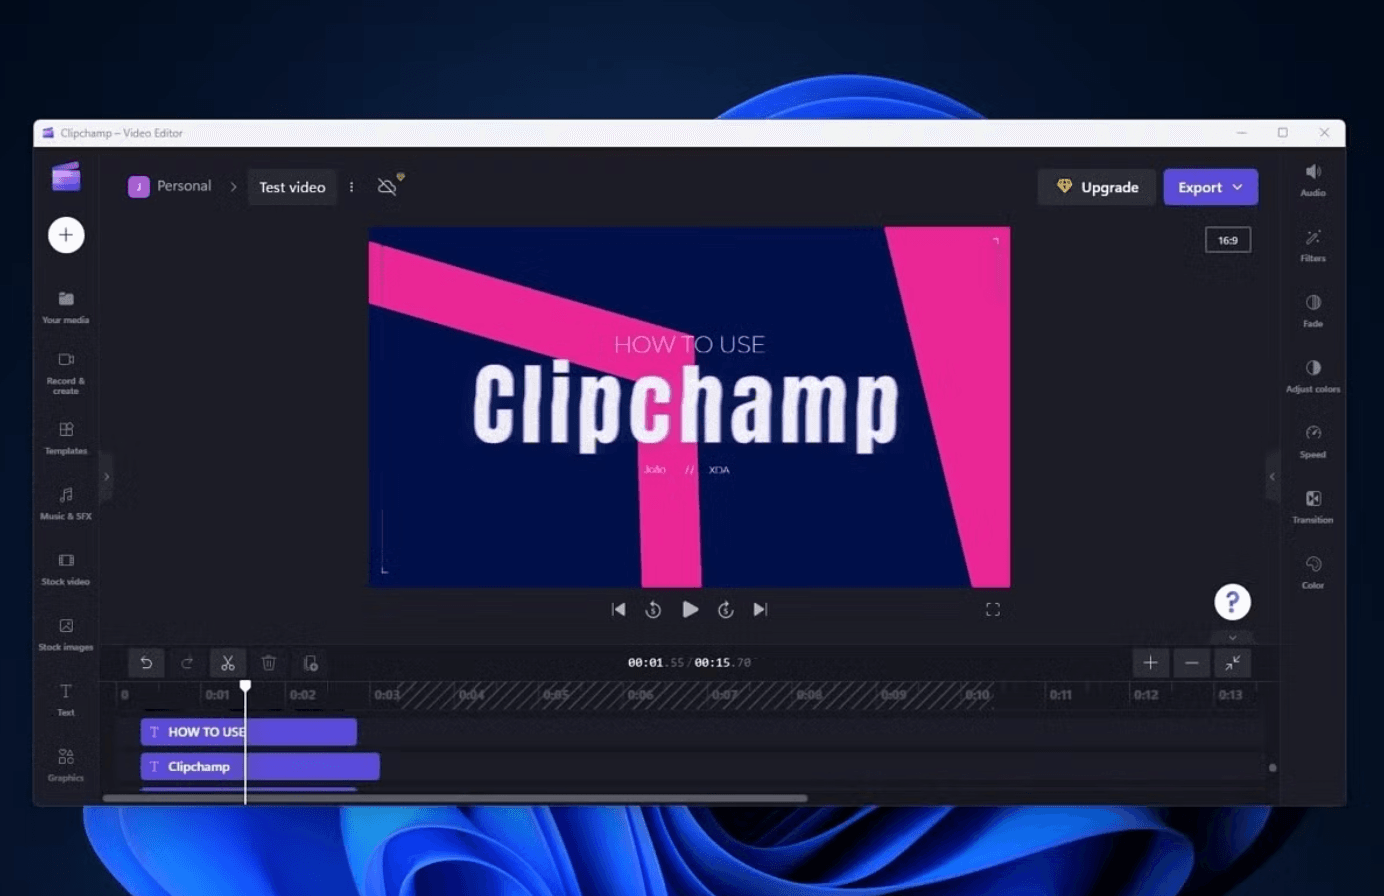Collapse the timeline with down chevron
This screenshot has height=896, width=1384.
click(1233, 638)
